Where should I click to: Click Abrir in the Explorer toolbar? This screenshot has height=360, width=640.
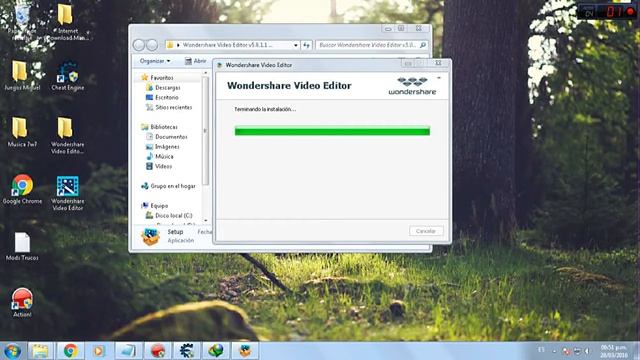click(196, 61)
